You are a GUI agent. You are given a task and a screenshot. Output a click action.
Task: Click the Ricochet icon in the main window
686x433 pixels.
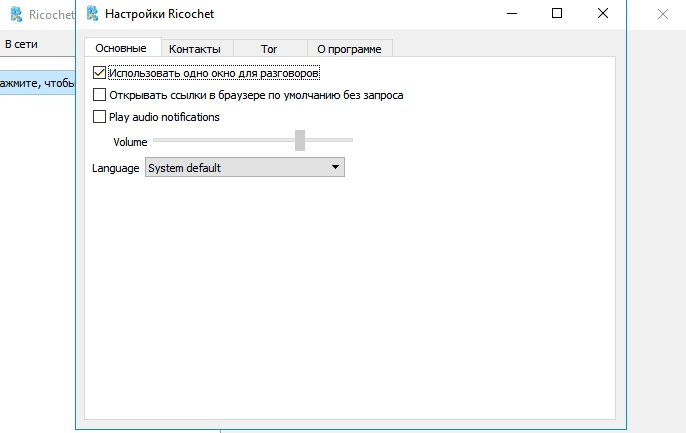coord(16,14)
